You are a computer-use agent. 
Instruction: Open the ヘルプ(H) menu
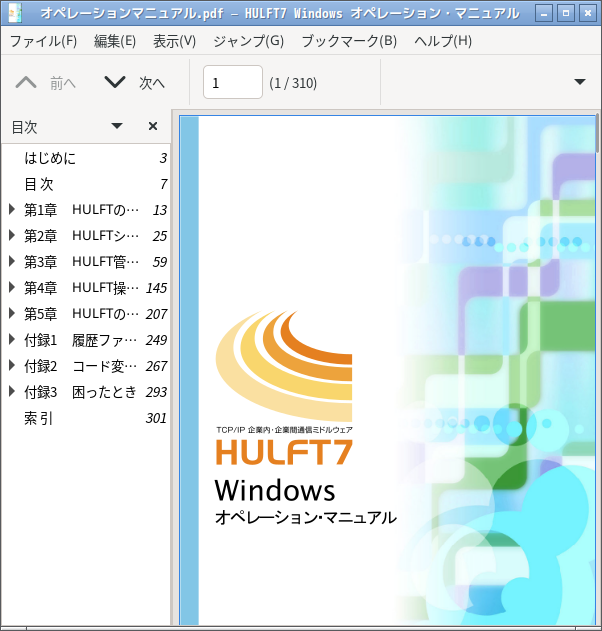pyautogui.click(x=443, y=41)
